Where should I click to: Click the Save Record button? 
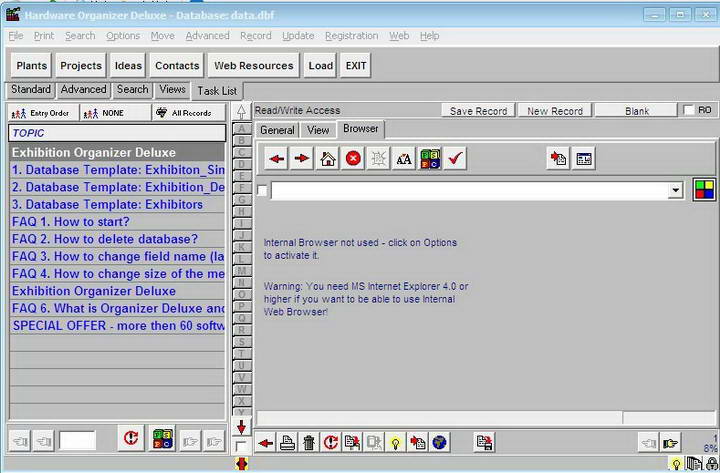coord(478,111)
